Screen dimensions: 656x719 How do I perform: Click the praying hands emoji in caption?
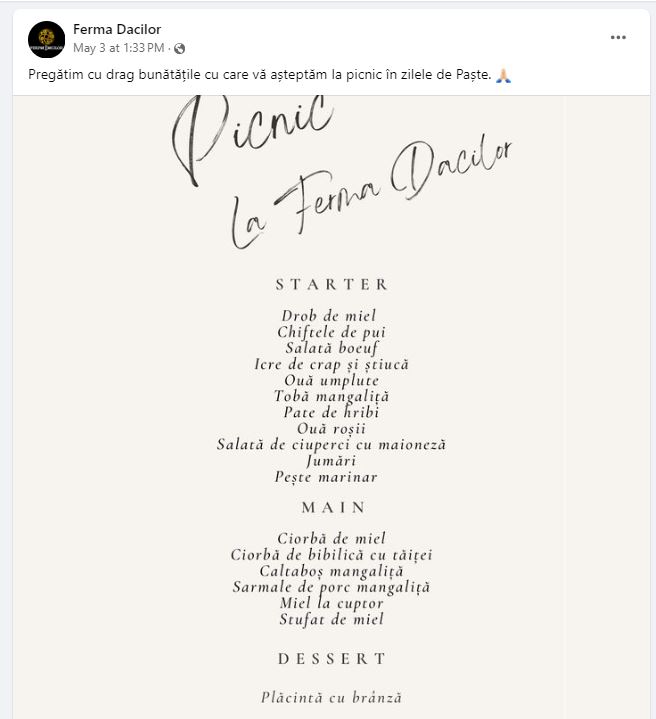(x=503, y=76)
